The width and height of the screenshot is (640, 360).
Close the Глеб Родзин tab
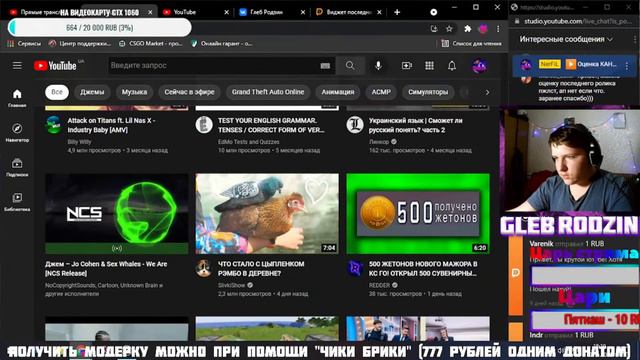click(x=303, y=12)
